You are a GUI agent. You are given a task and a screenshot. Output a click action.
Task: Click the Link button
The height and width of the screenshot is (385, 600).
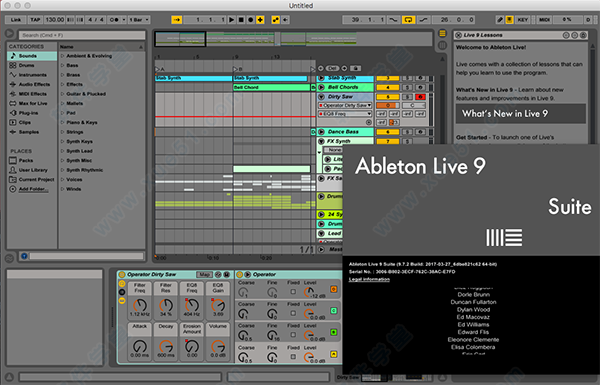[16, 20]
